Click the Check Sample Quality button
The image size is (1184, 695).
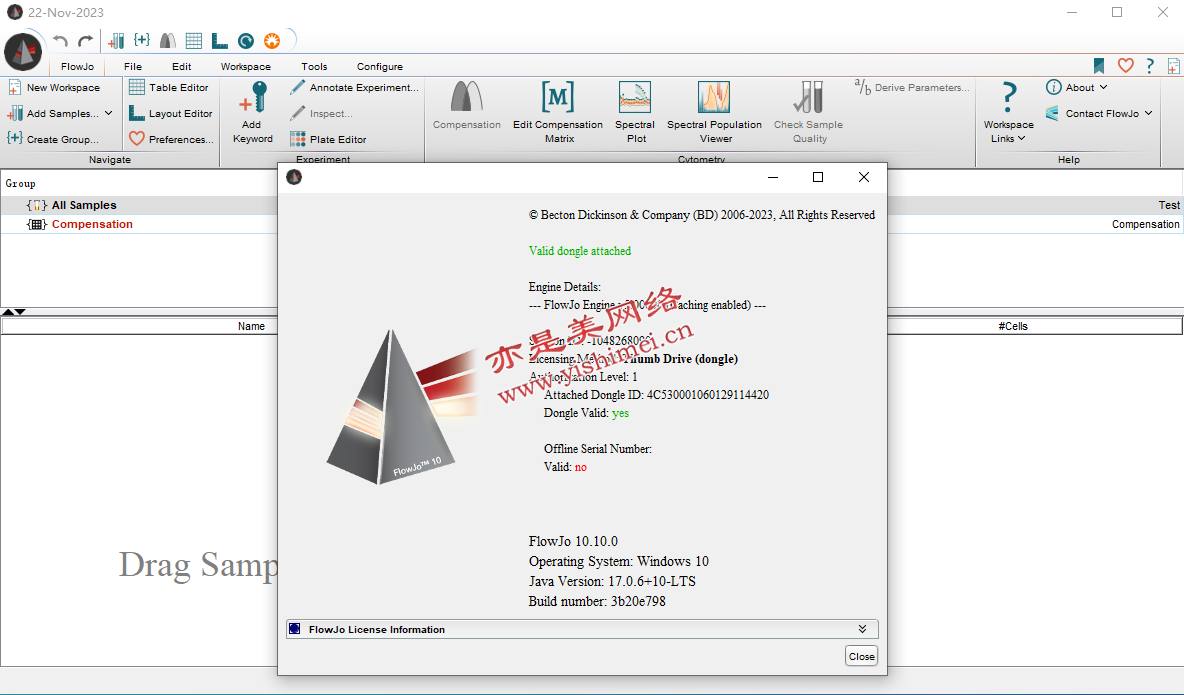[809, 112]
